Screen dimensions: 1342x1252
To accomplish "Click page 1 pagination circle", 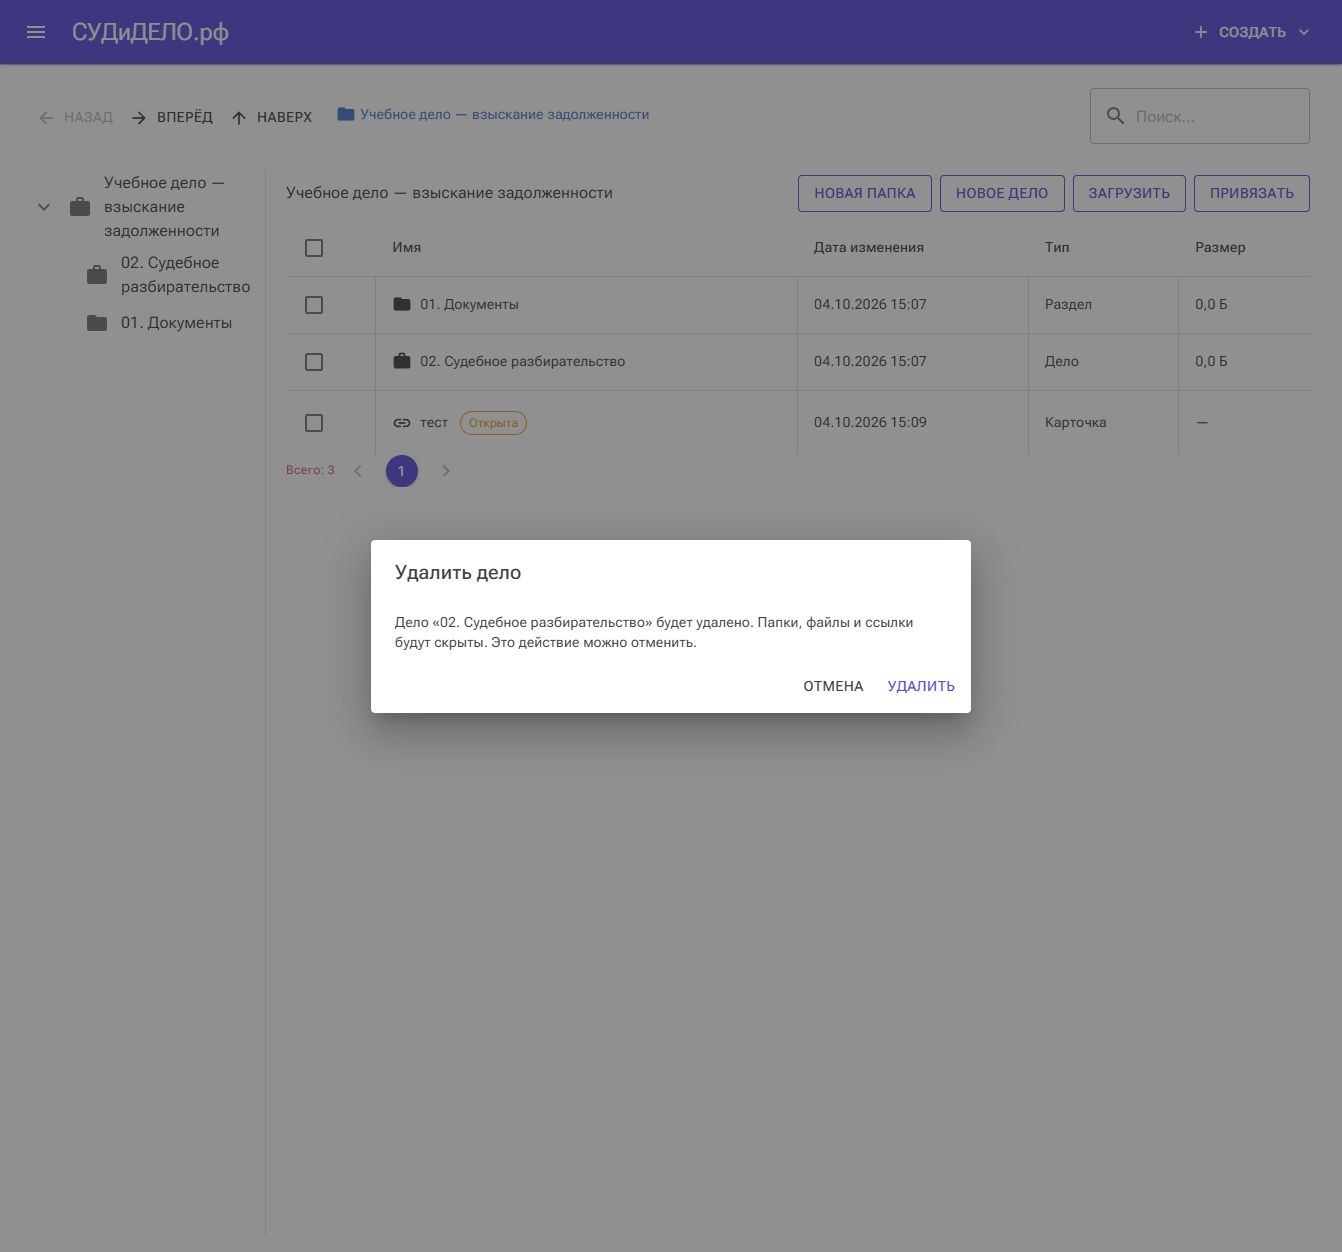I will coord(402,471).
